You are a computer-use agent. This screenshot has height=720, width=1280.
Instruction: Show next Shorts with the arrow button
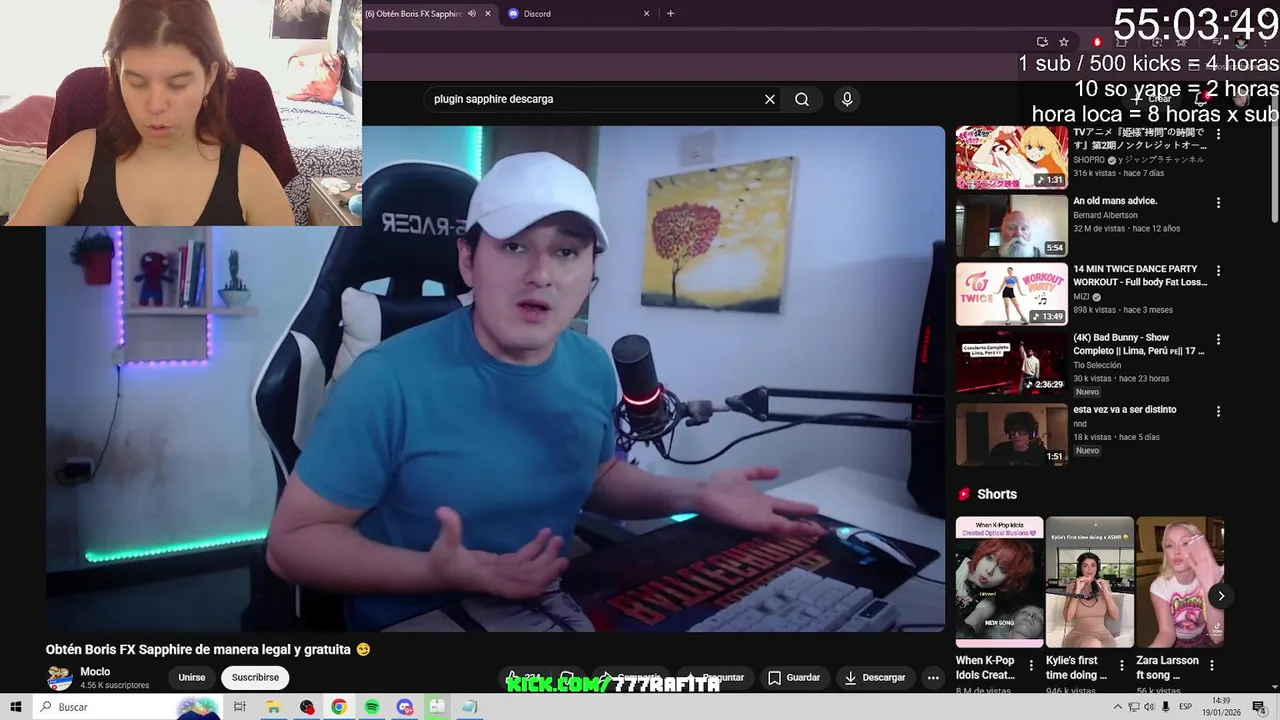point(1220,596)
